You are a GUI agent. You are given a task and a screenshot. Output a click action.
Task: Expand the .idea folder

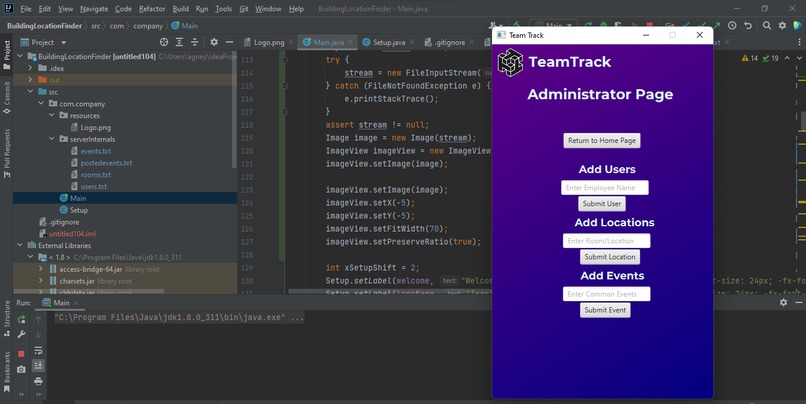(x=30, y=68)
